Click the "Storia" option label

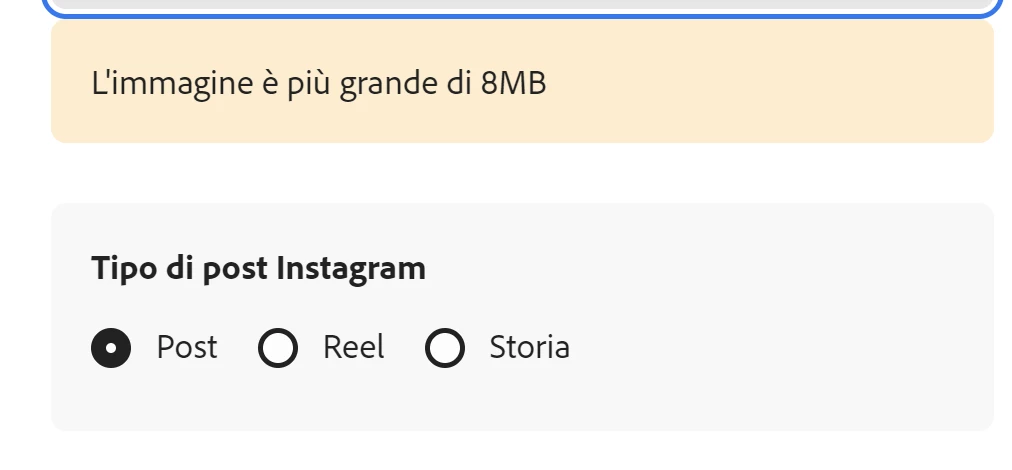(x=529, y=348)
